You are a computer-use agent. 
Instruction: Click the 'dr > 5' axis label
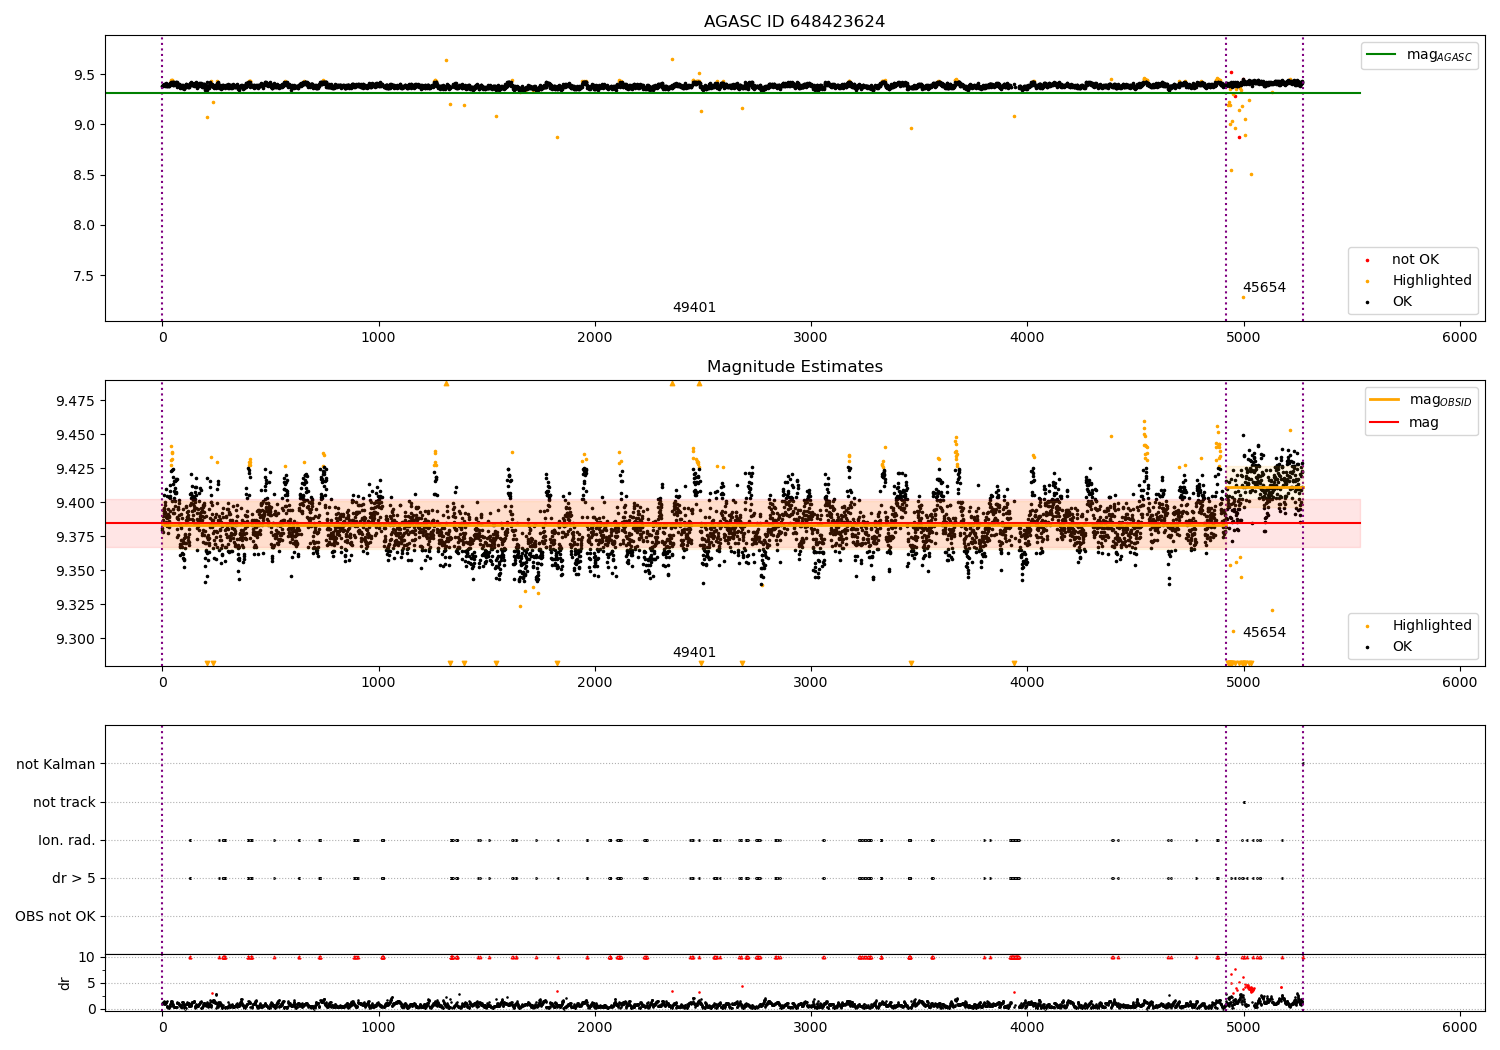pos(74,879)
